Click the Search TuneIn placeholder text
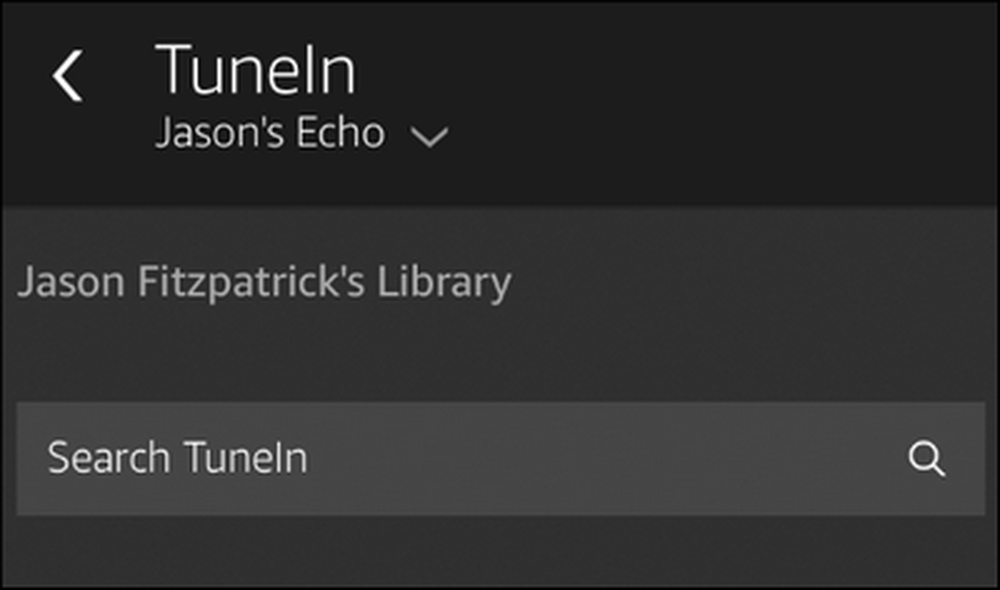1000x590 pixels. 177,458
